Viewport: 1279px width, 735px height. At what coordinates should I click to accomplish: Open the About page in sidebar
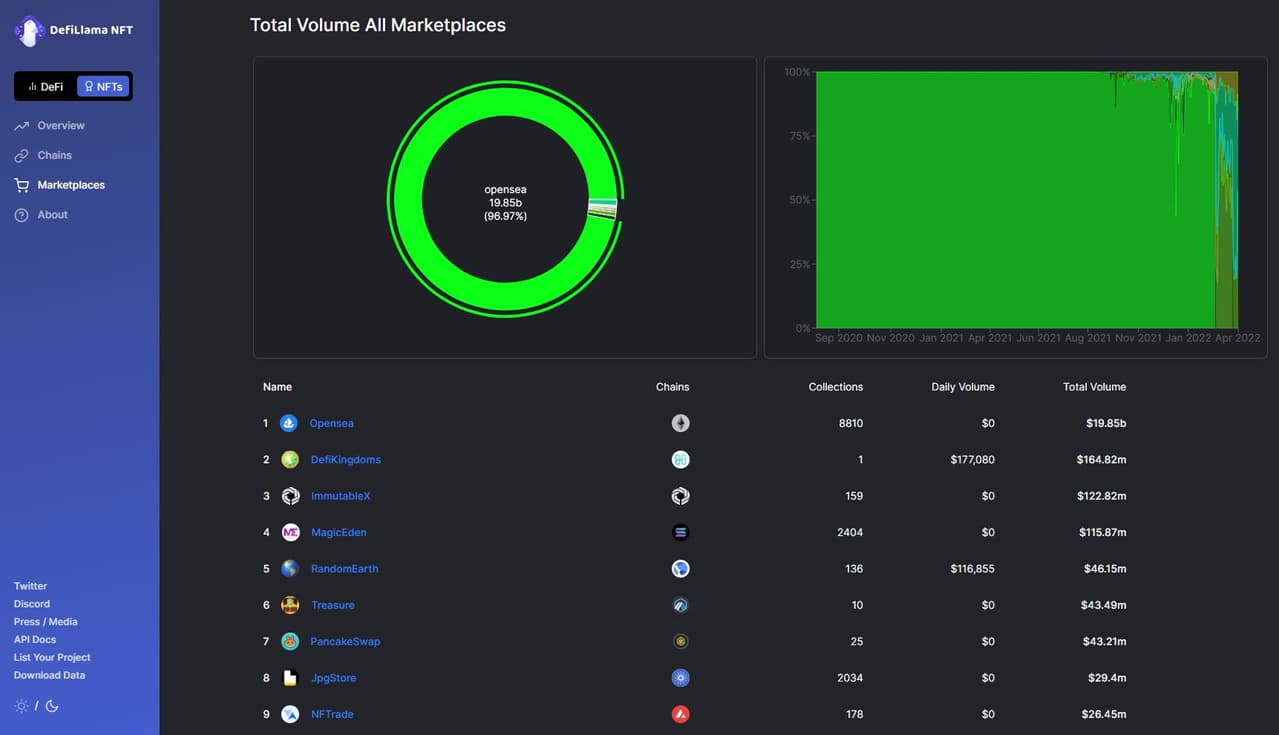(52, 215)
